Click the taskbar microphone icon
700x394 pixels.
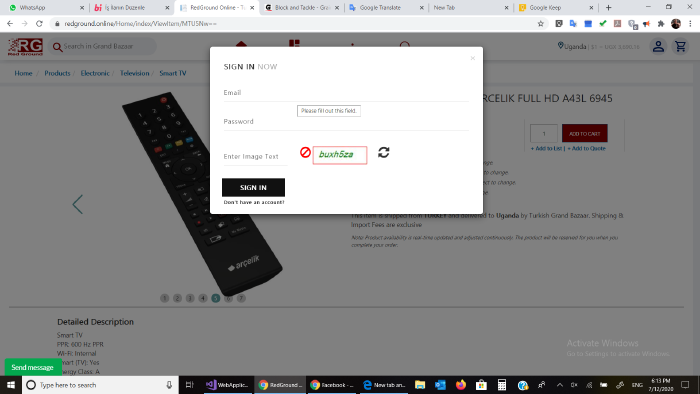pyautogui.click(x=169, y=385)
